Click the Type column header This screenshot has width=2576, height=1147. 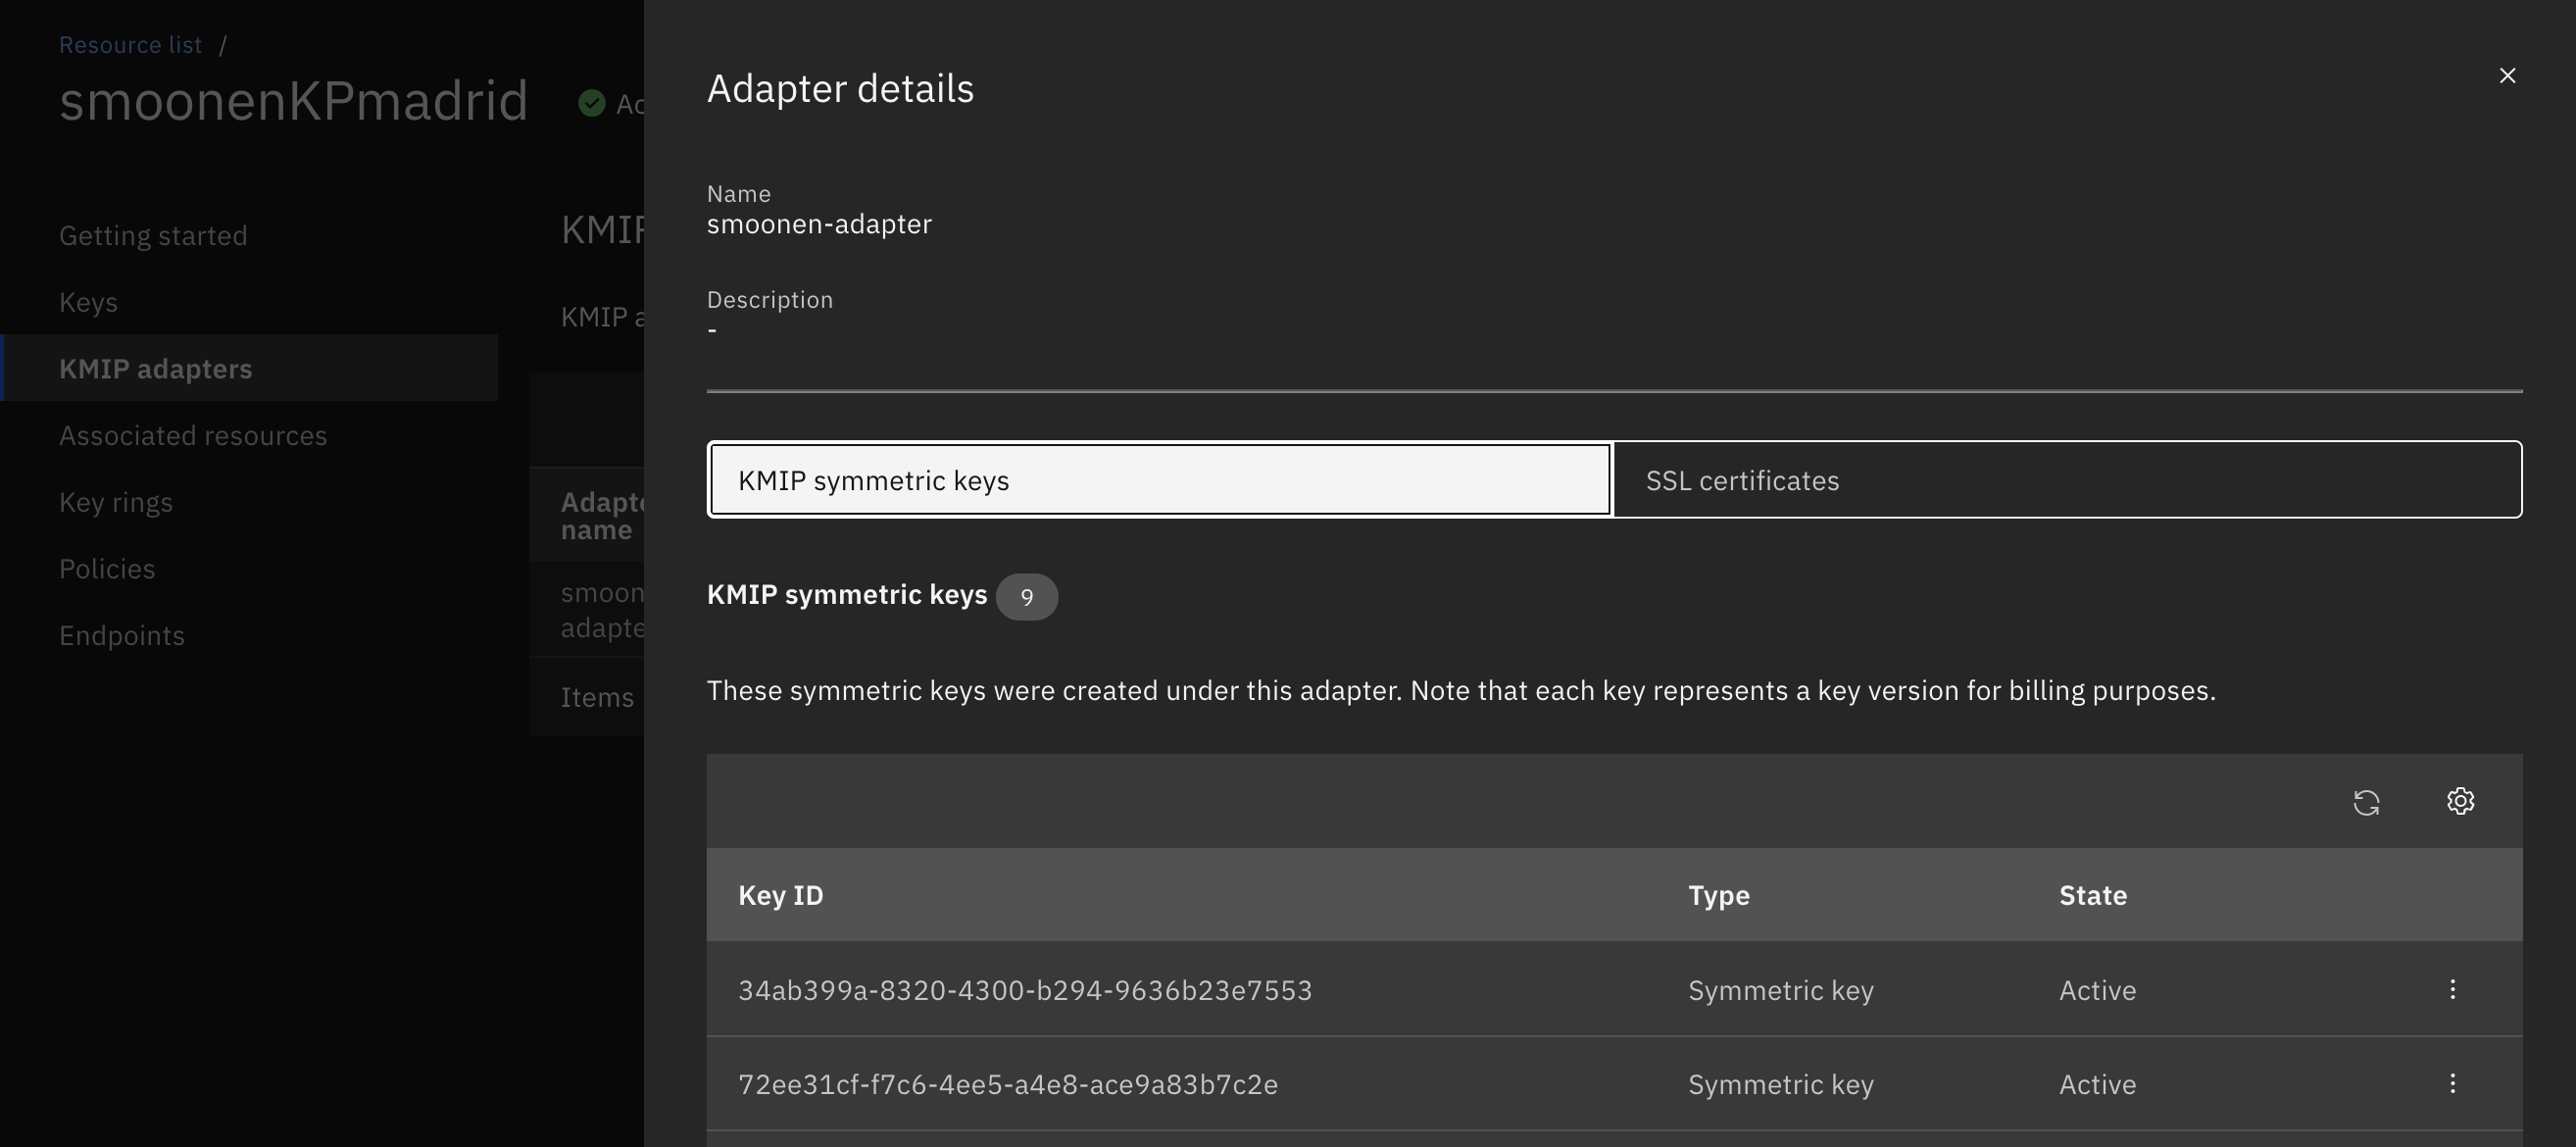[x=1718, y=896]
